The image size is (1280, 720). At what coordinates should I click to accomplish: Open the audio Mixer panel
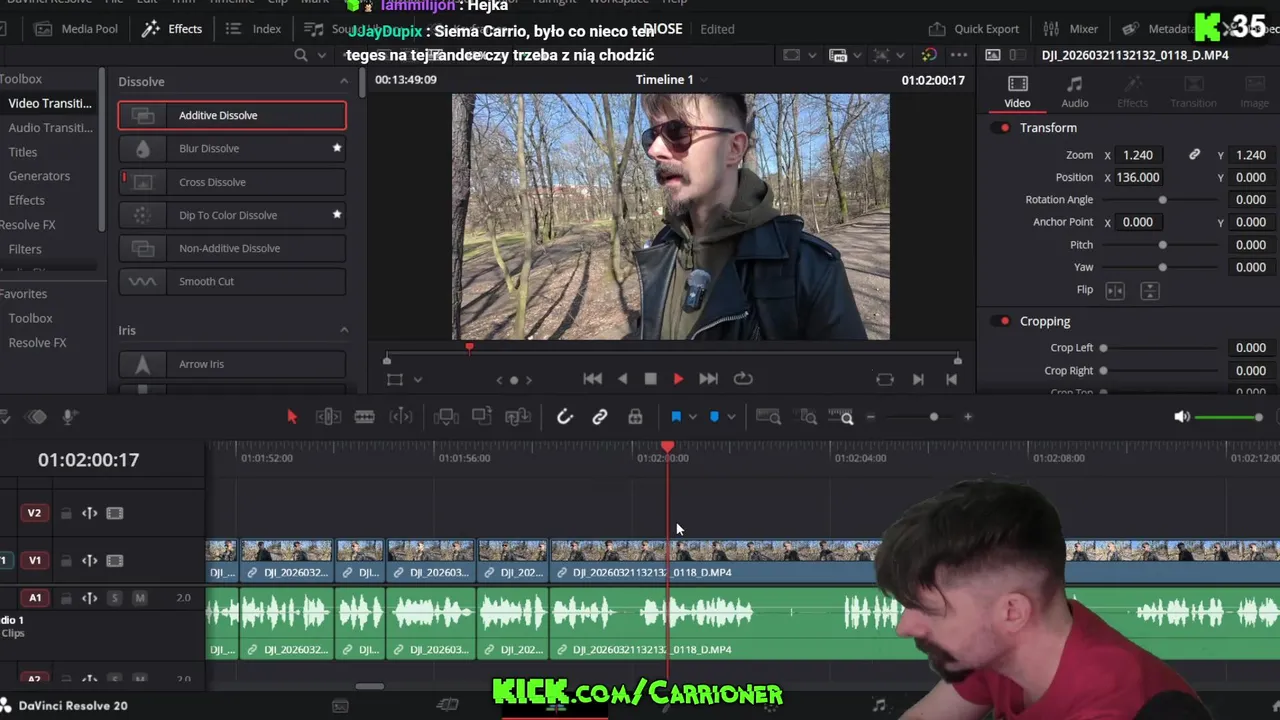(x=1071, y=29)
